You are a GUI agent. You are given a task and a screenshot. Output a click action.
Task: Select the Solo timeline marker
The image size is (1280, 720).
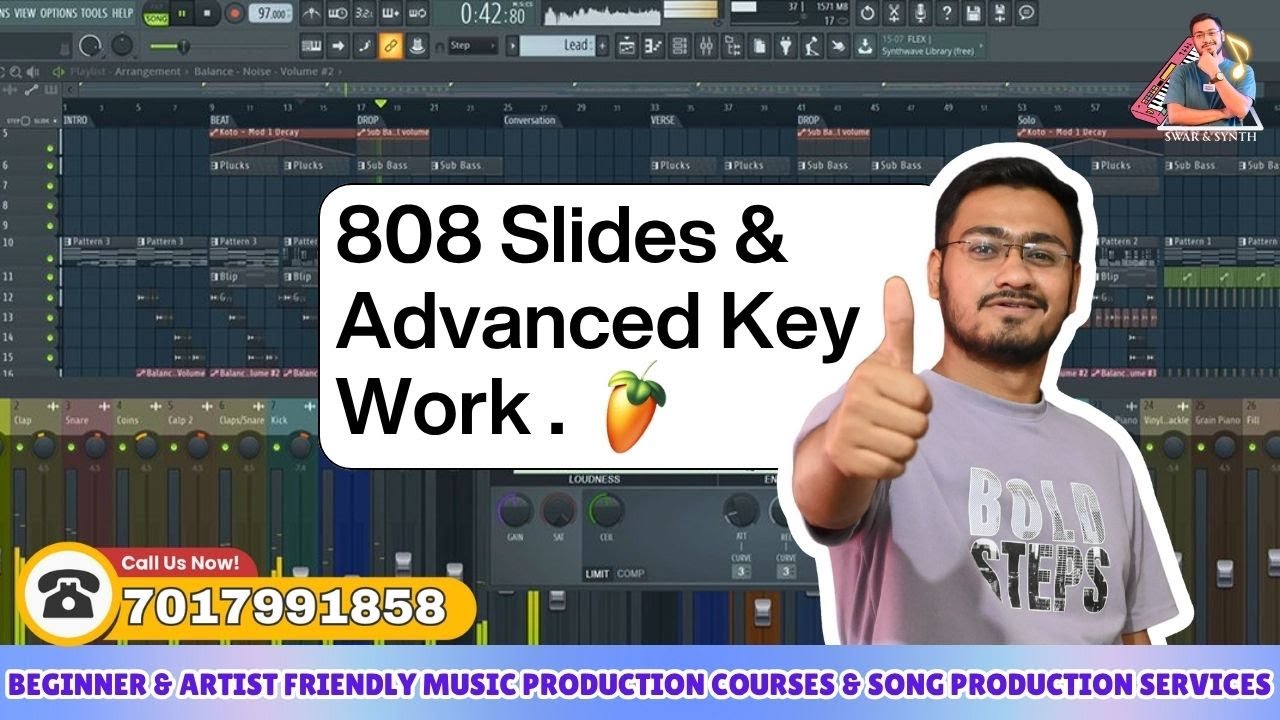[1027, 120]
